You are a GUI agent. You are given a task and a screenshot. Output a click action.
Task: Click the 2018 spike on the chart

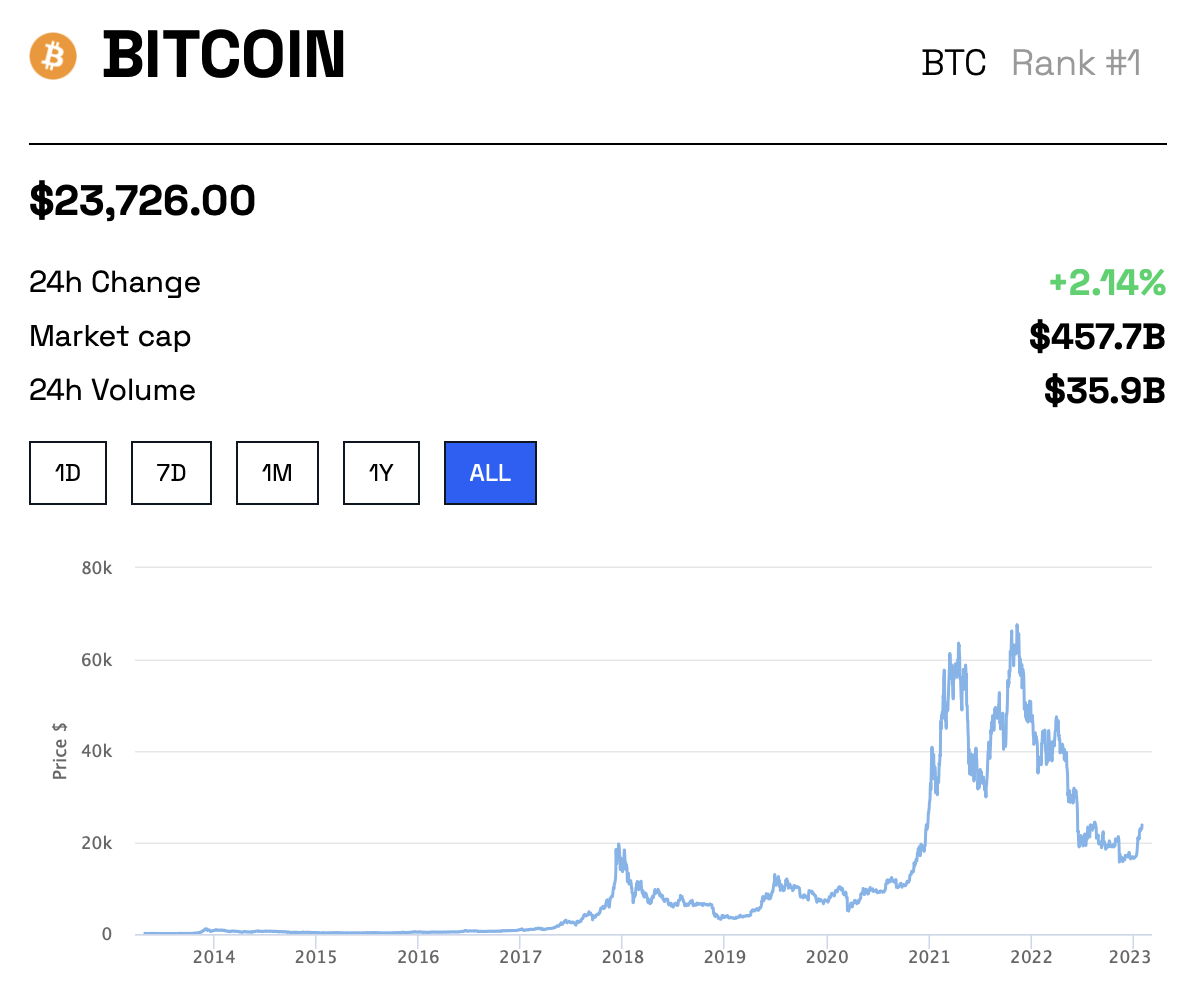(619, 845)
